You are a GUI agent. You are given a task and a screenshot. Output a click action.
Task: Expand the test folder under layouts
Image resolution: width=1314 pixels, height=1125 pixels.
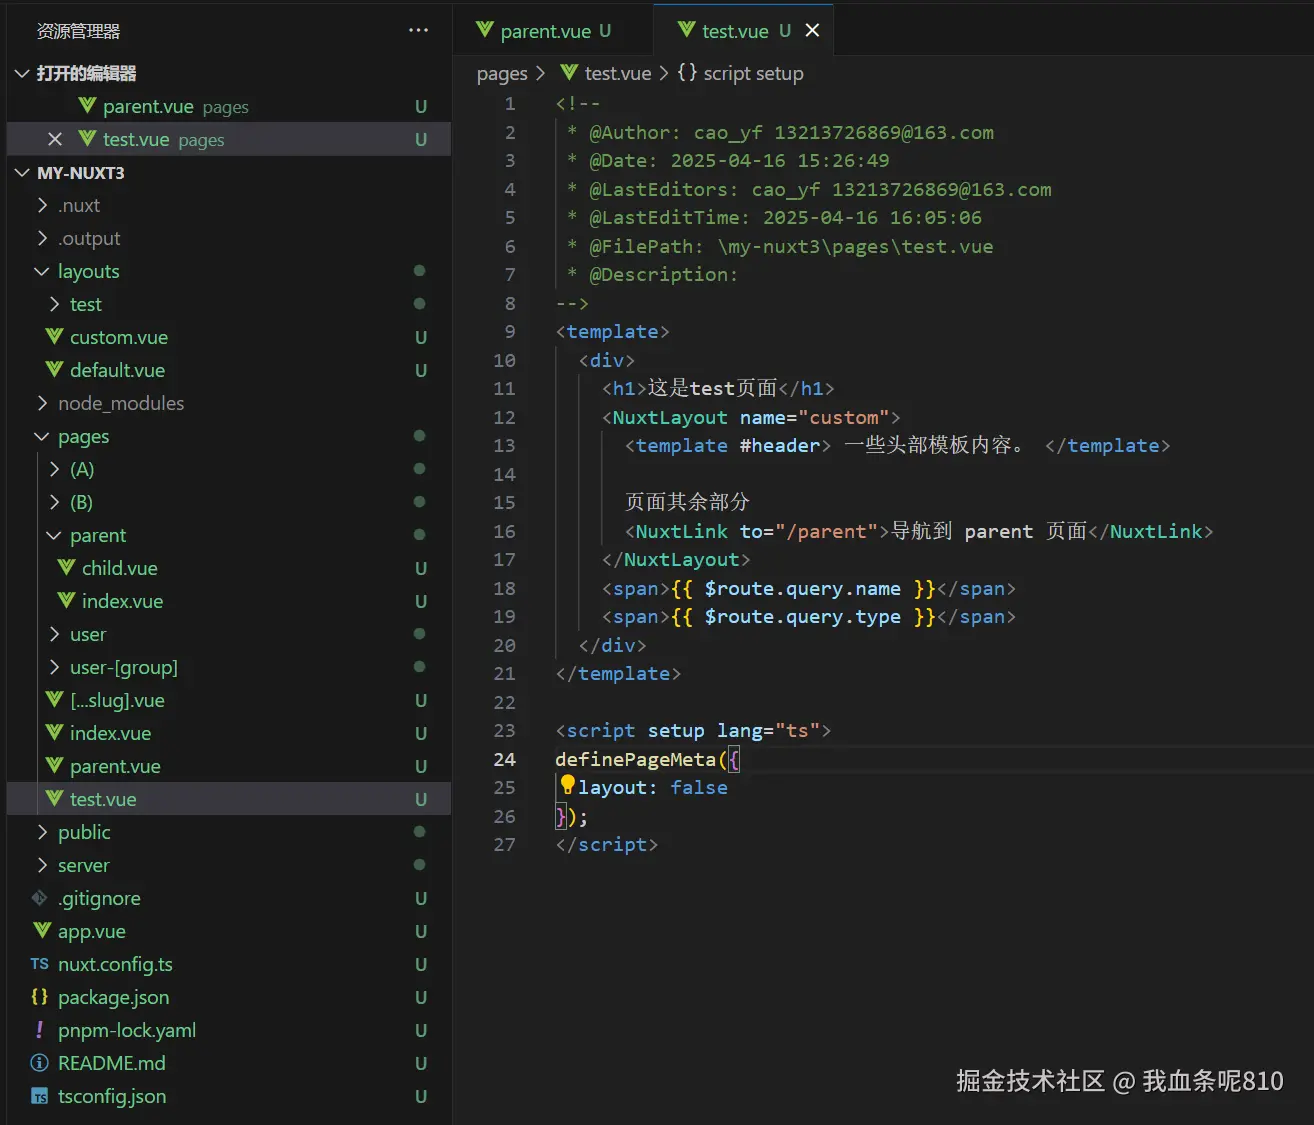(54, 304)
